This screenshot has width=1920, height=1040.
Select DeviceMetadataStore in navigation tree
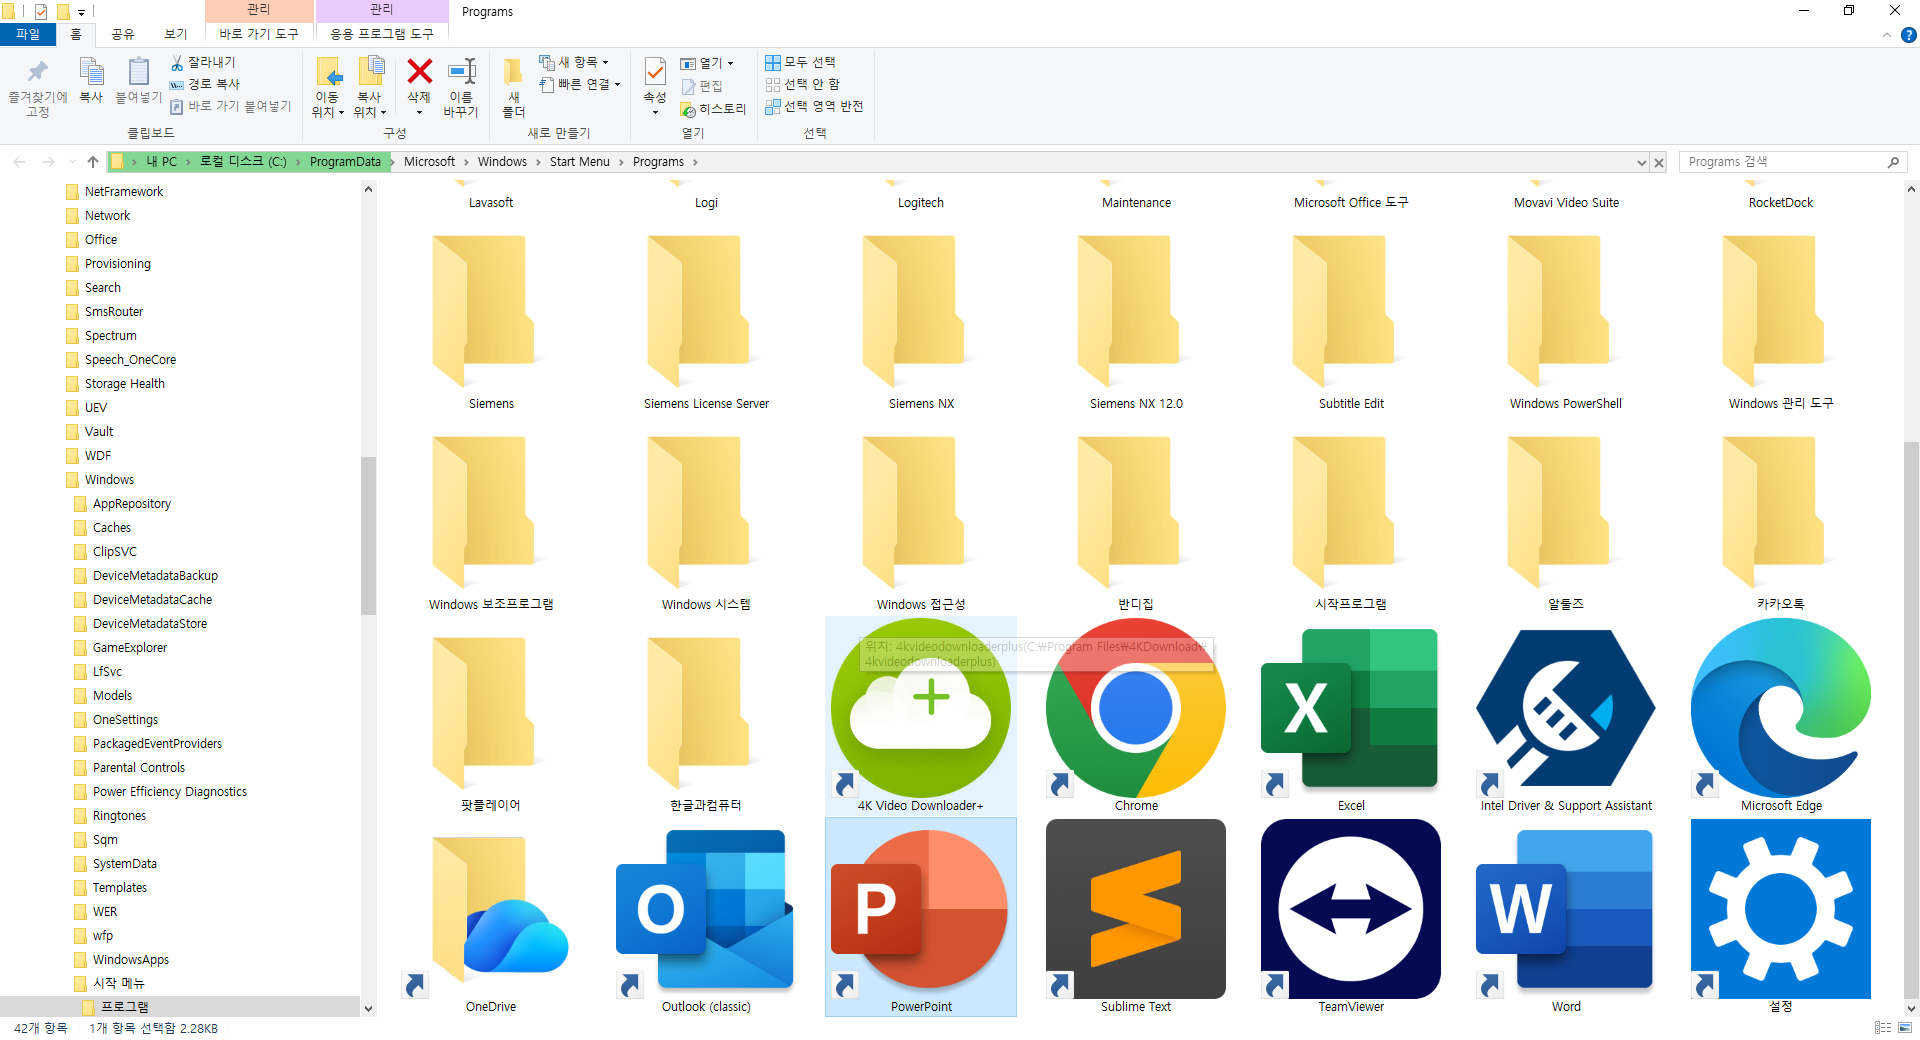[150, 624]
